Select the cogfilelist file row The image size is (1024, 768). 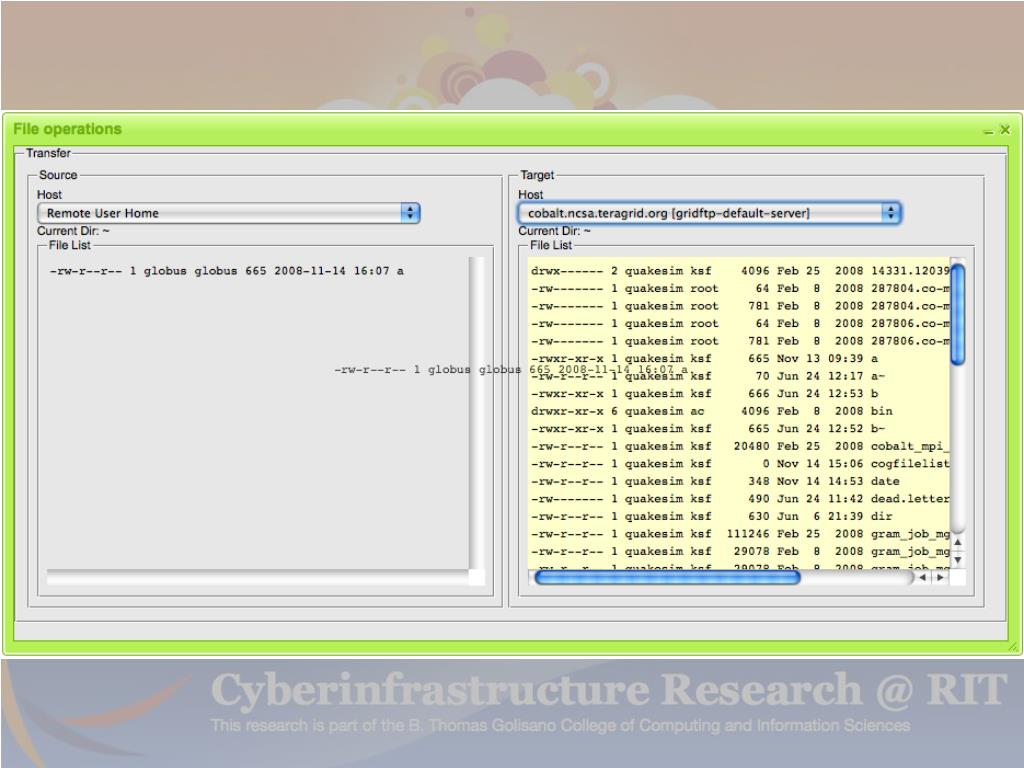pyautogui.click(x=739, y=464)
